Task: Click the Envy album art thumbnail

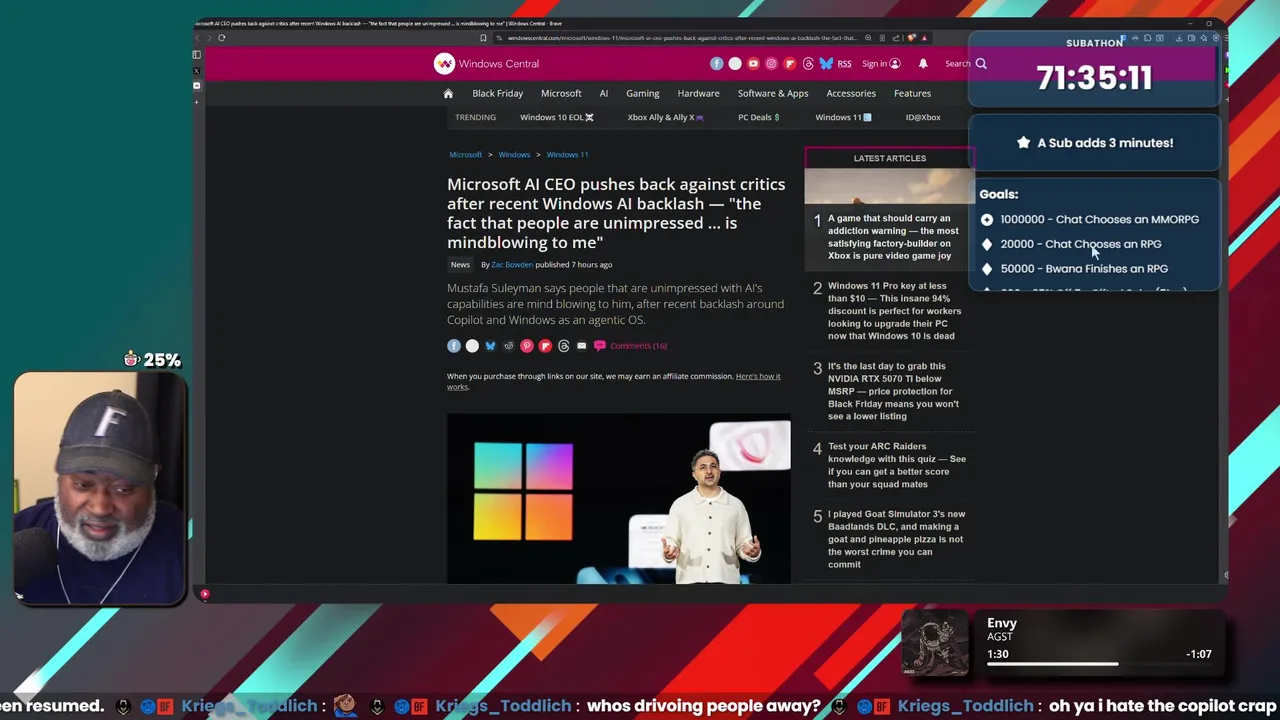Action: point(935,643)
